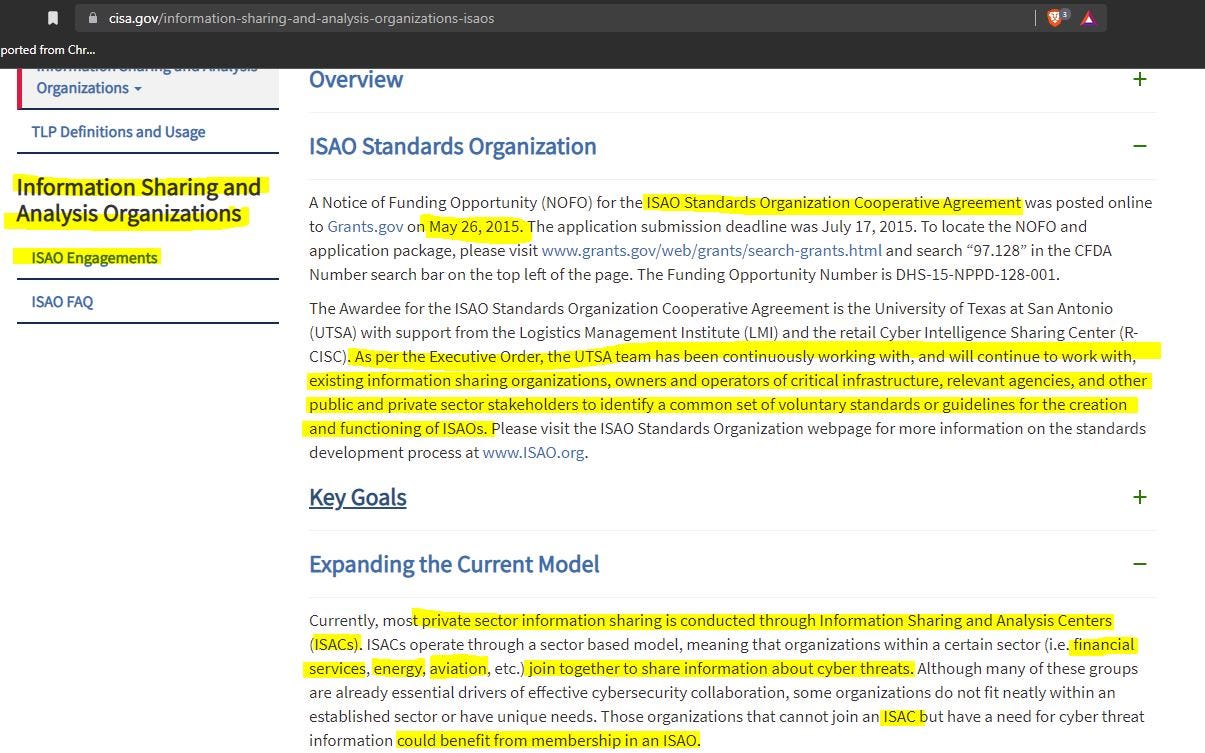Follow the Grants.gov link
Image resolution: width=1205 pixels, height=753 pixels.
pyautogui.click(x=365, y=226)
